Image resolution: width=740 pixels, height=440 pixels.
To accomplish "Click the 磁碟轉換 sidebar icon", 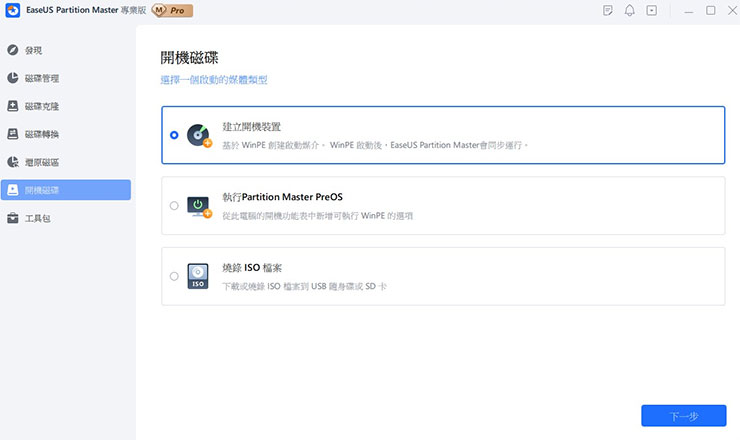I will 13,134.
